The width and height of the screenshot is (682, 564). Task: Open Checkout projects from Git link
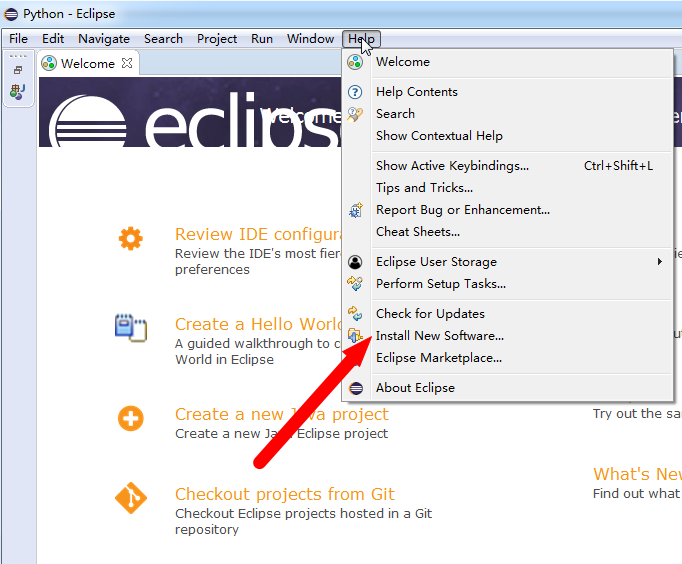pyautogui.click(x=285, y=494)
